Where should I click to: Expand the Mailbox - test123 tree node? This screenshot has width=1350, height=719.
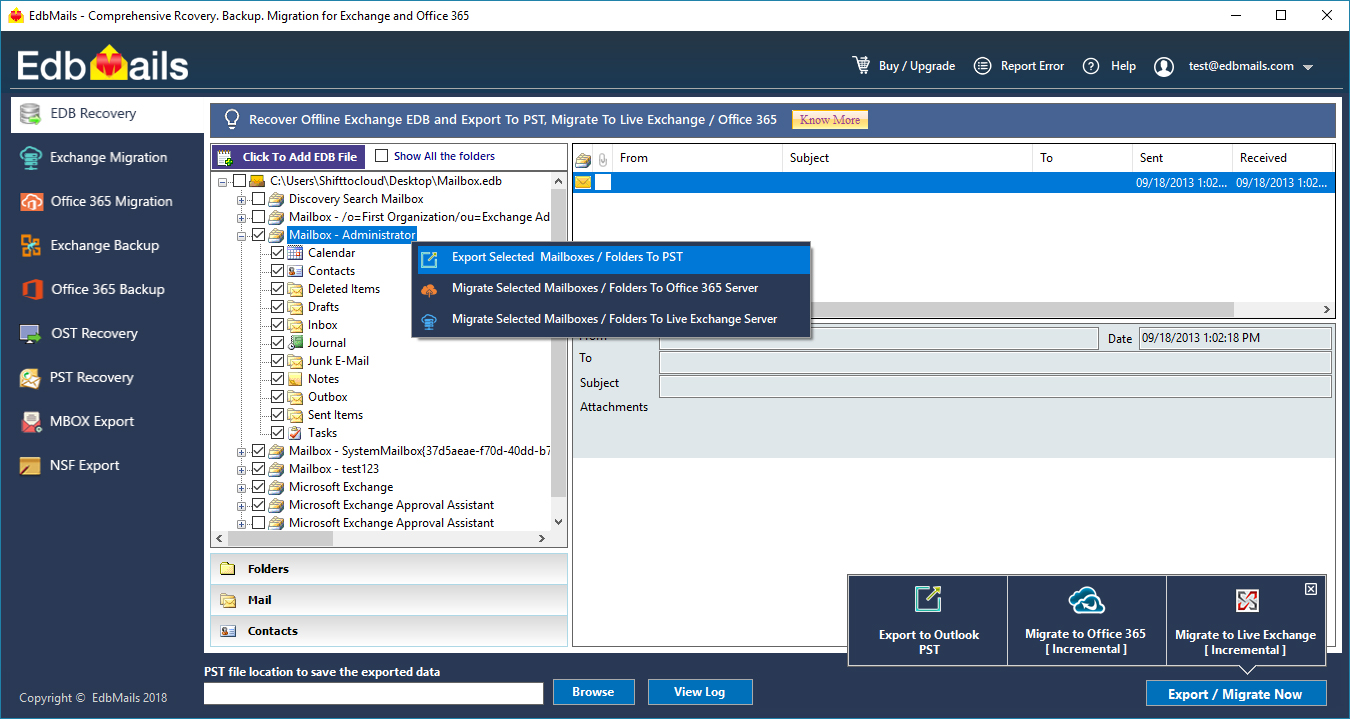pyautogui.click(x=241, y=468)
